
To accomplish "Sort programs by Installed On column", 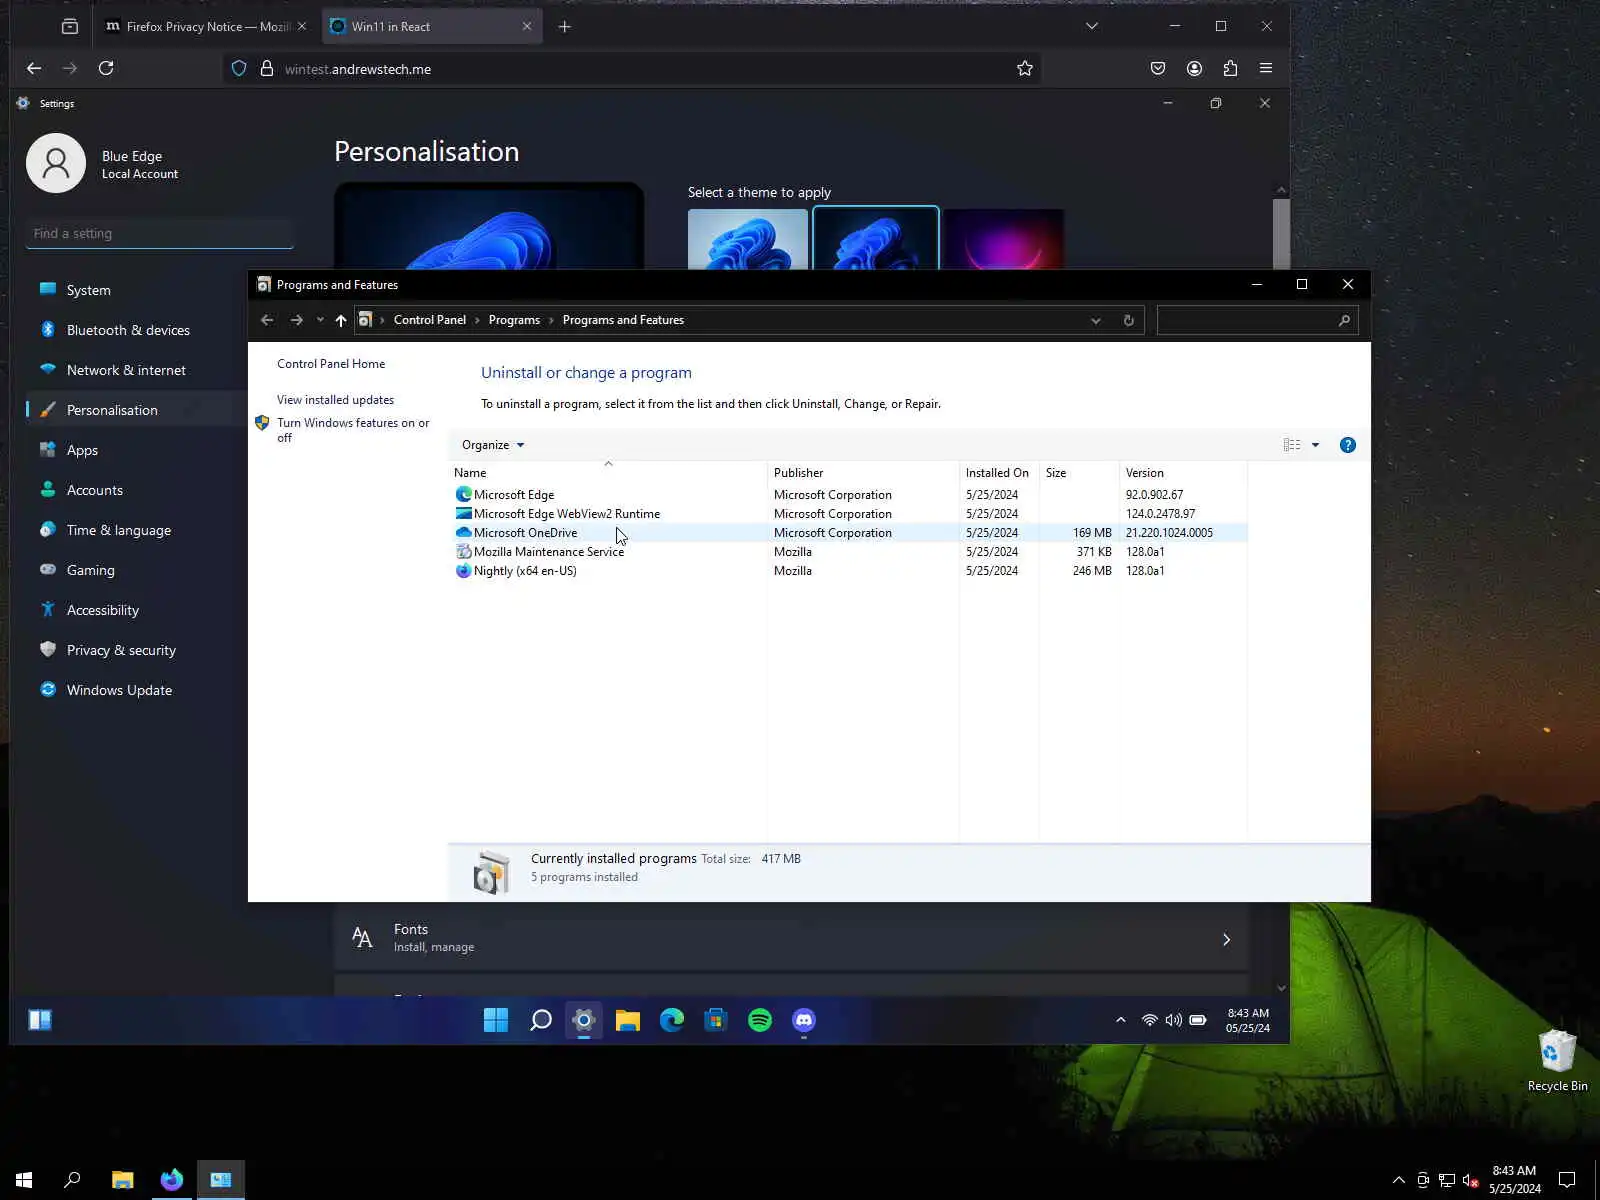I will tap(999, 473).
